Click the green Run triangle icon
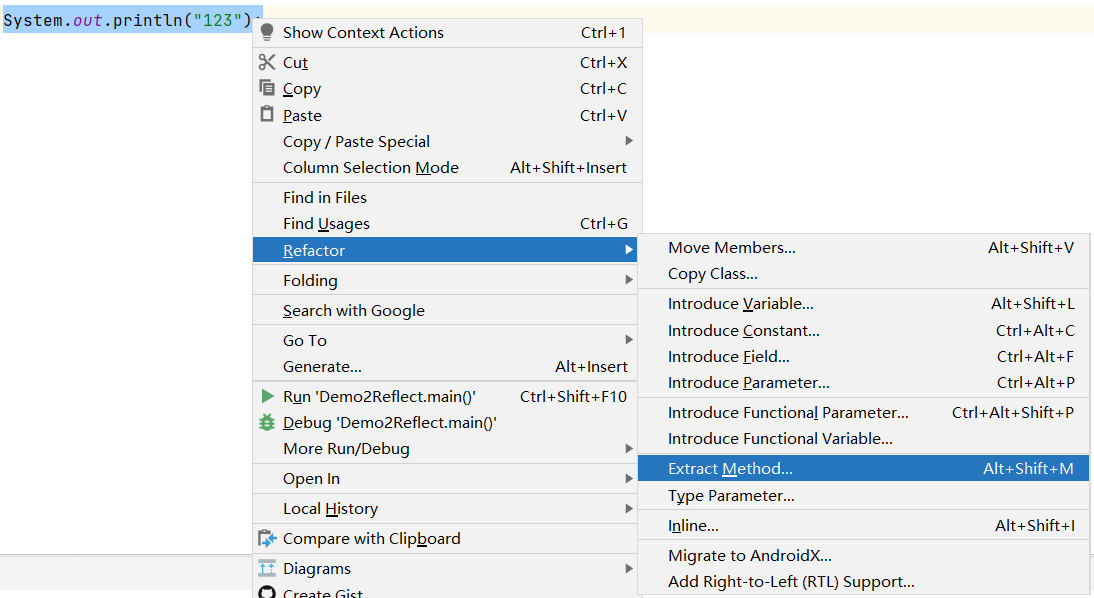Viewport: 1094px width, 598px height. pyautogui.click(x=267, y=396)
